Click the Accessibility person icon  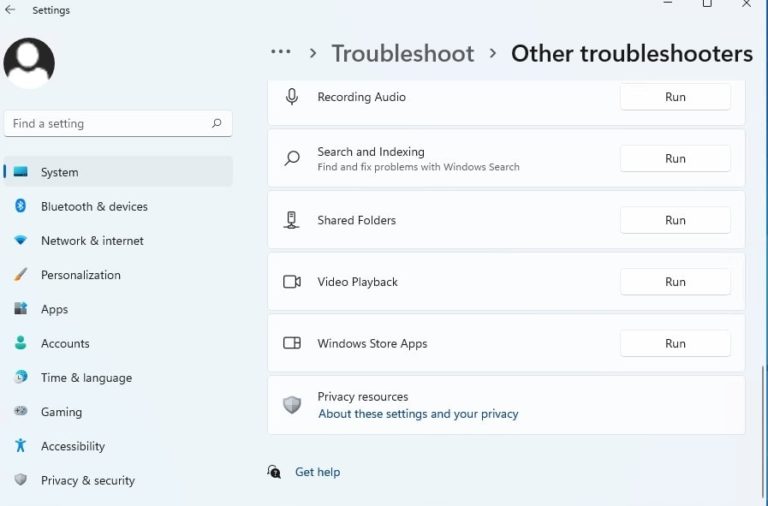20,446
